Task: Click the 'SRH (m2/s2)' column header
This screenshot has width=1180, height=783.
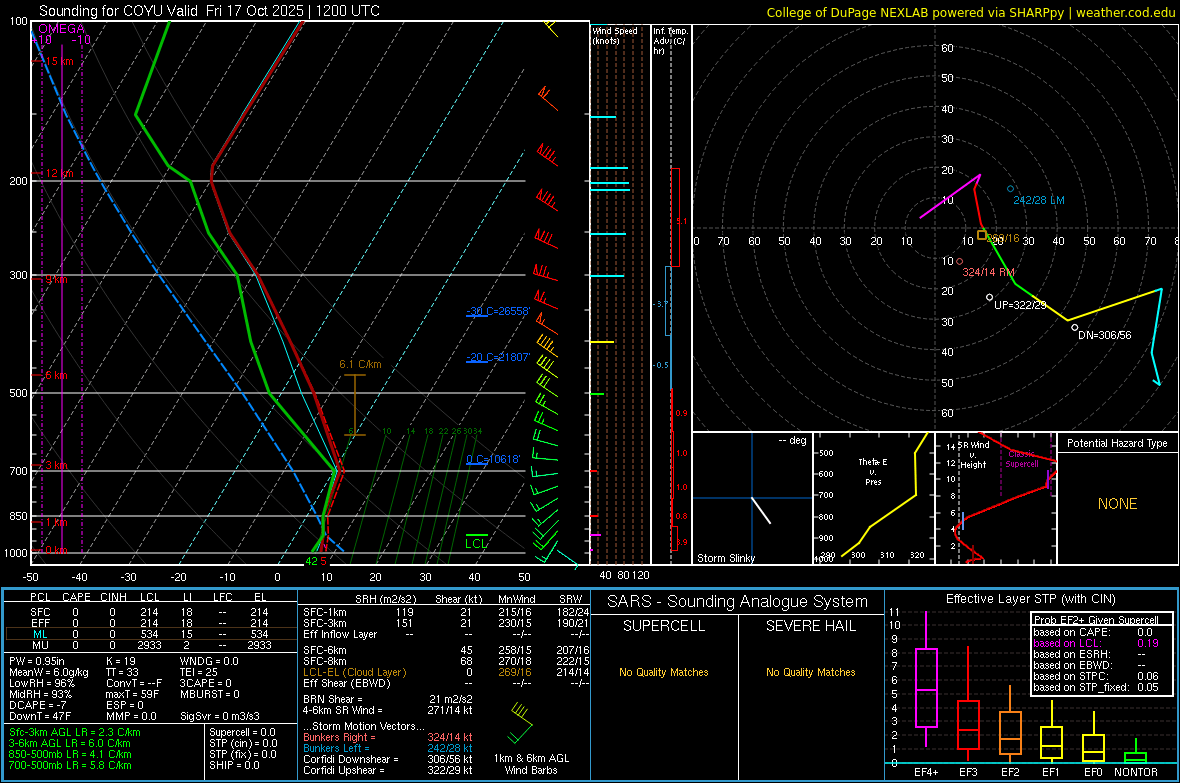Action: pyautogui.click(x=385, y=599)
